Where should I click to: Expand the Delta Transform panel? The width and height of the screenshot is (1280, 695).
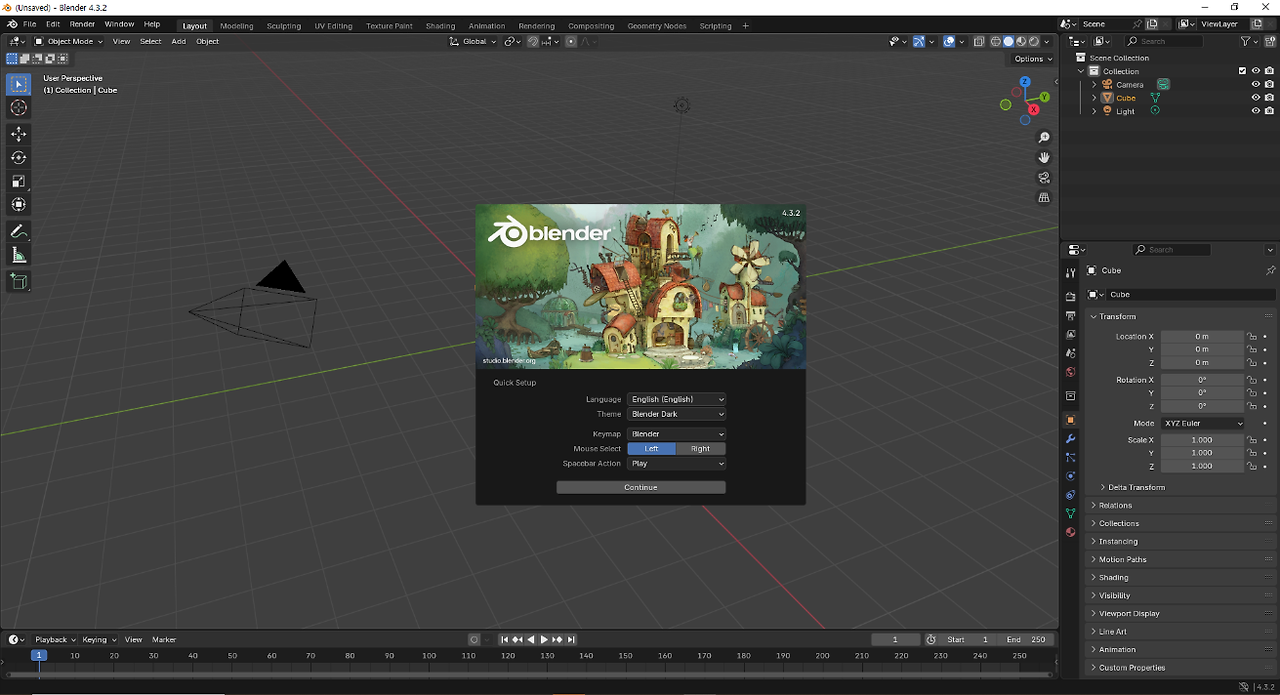[x=1136, y=487]
